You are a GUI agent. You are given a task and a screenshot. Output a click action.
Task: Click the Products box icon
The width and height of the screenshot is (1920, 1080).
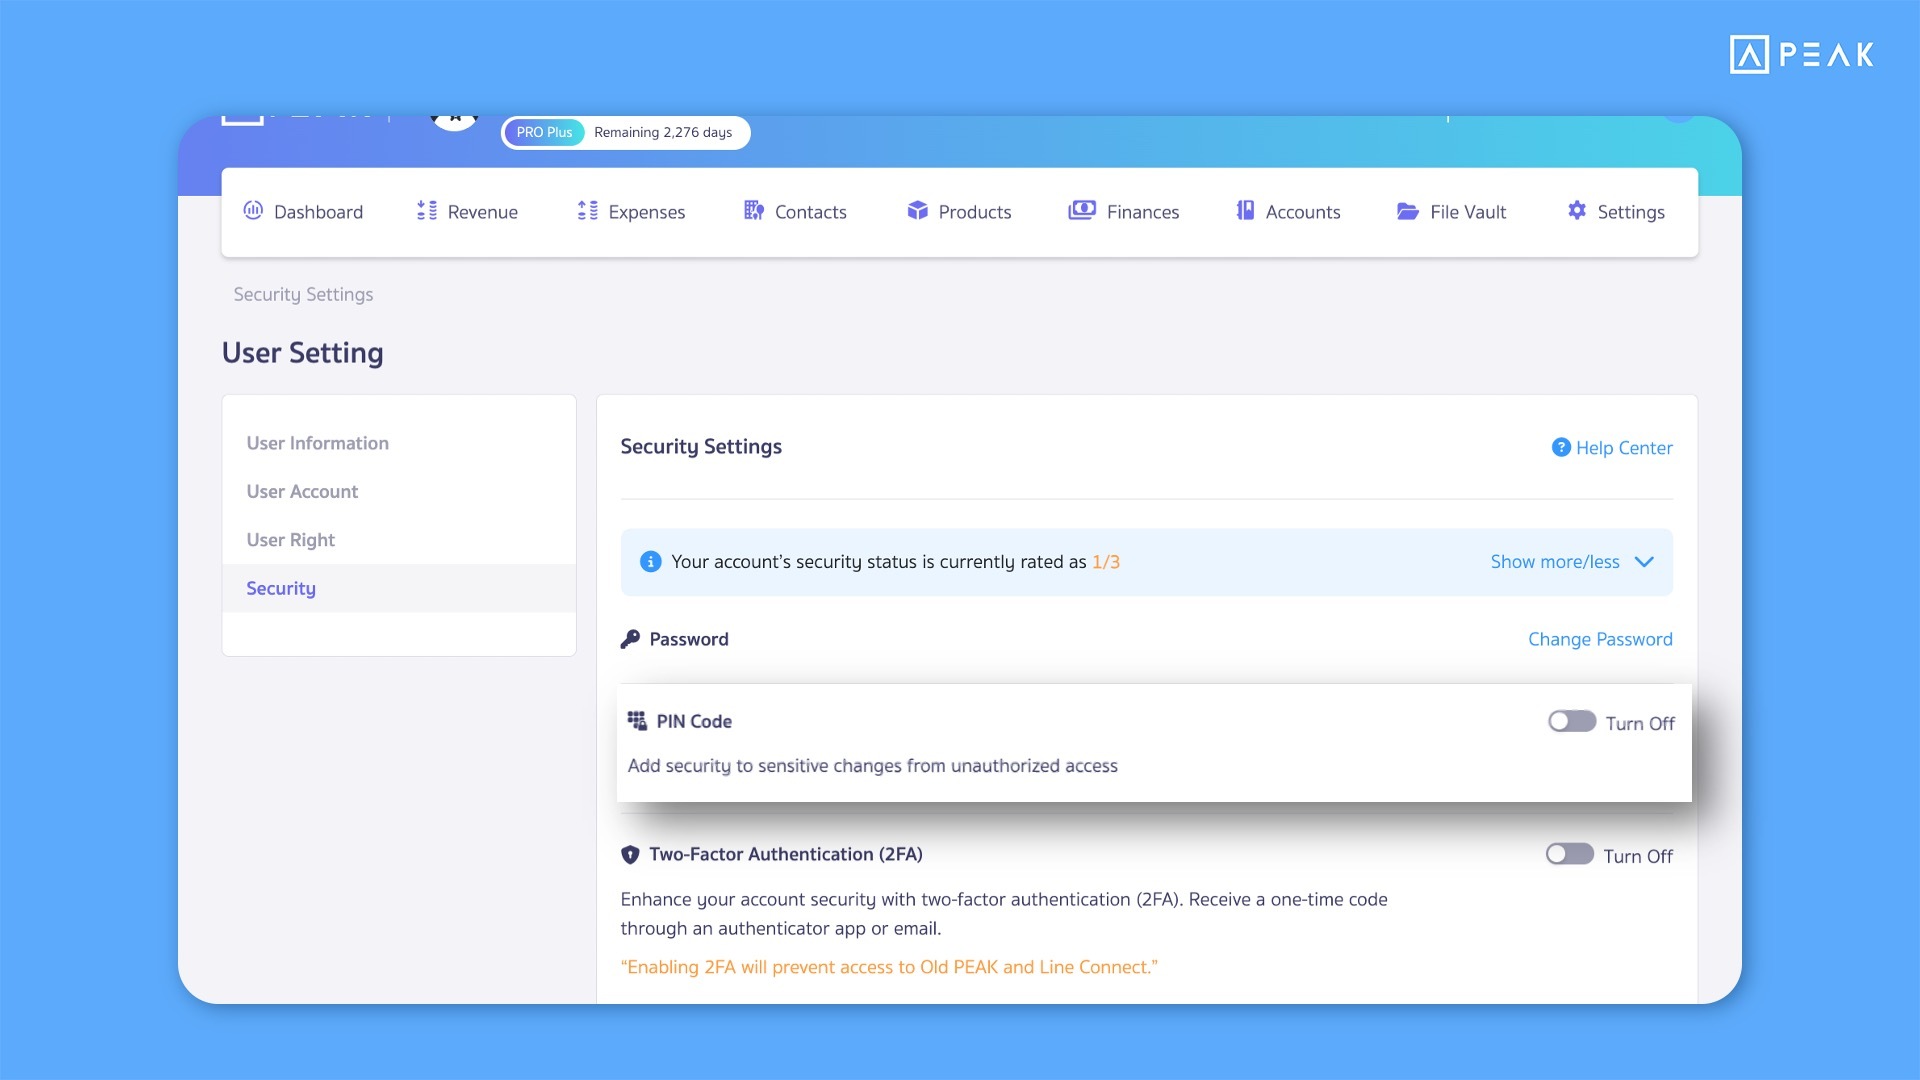[917, 211]
